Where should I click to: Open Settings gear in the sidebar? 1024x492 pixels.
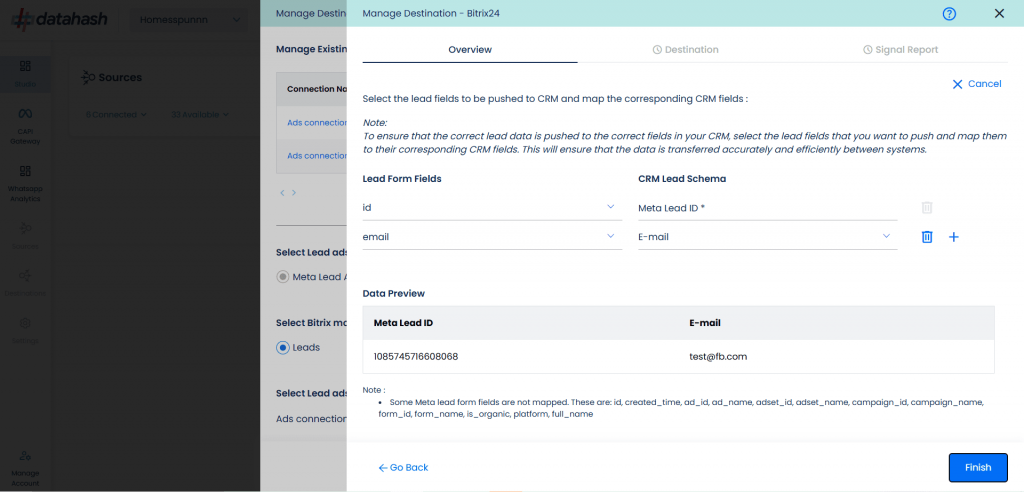click(25, 330)
